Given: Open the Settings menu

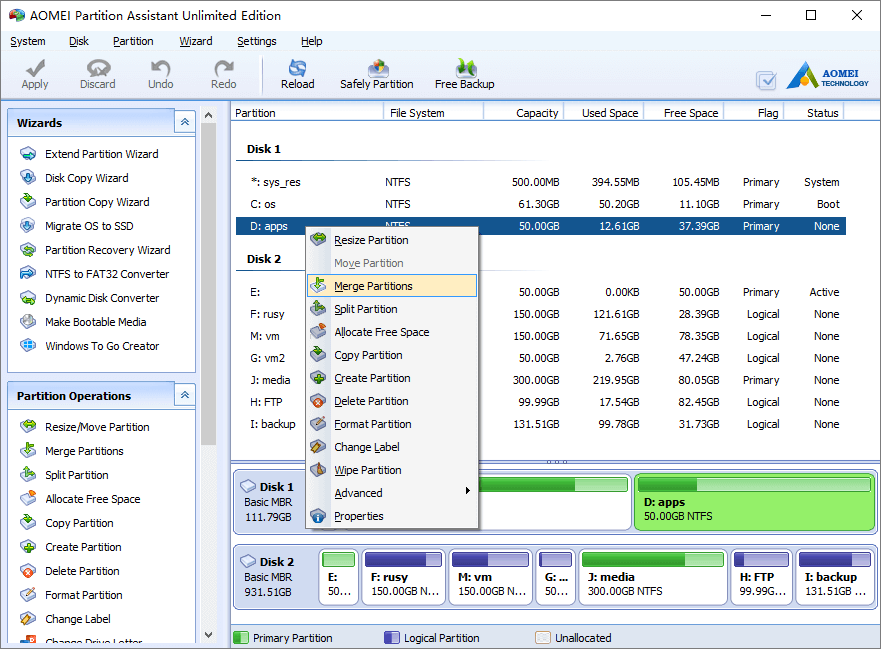Looking at the screenshot, I should pyautogui.click(x=257, y=41).
